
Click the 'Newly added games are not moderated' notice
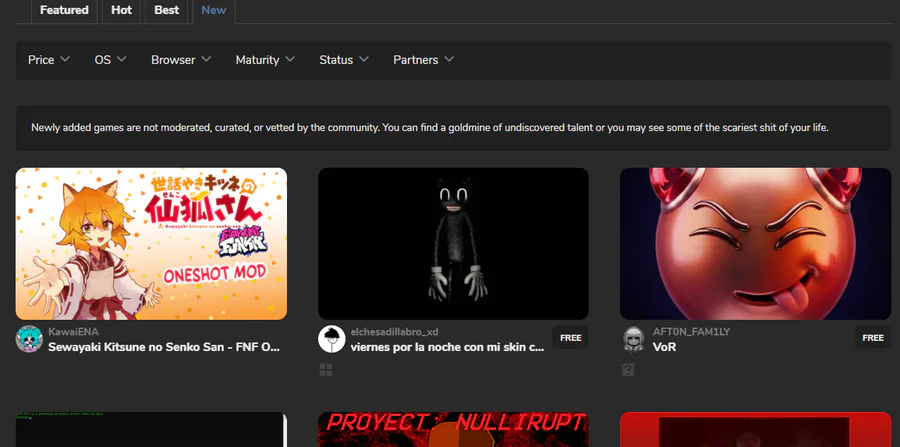pyautogui.click(x=453, y=128)
